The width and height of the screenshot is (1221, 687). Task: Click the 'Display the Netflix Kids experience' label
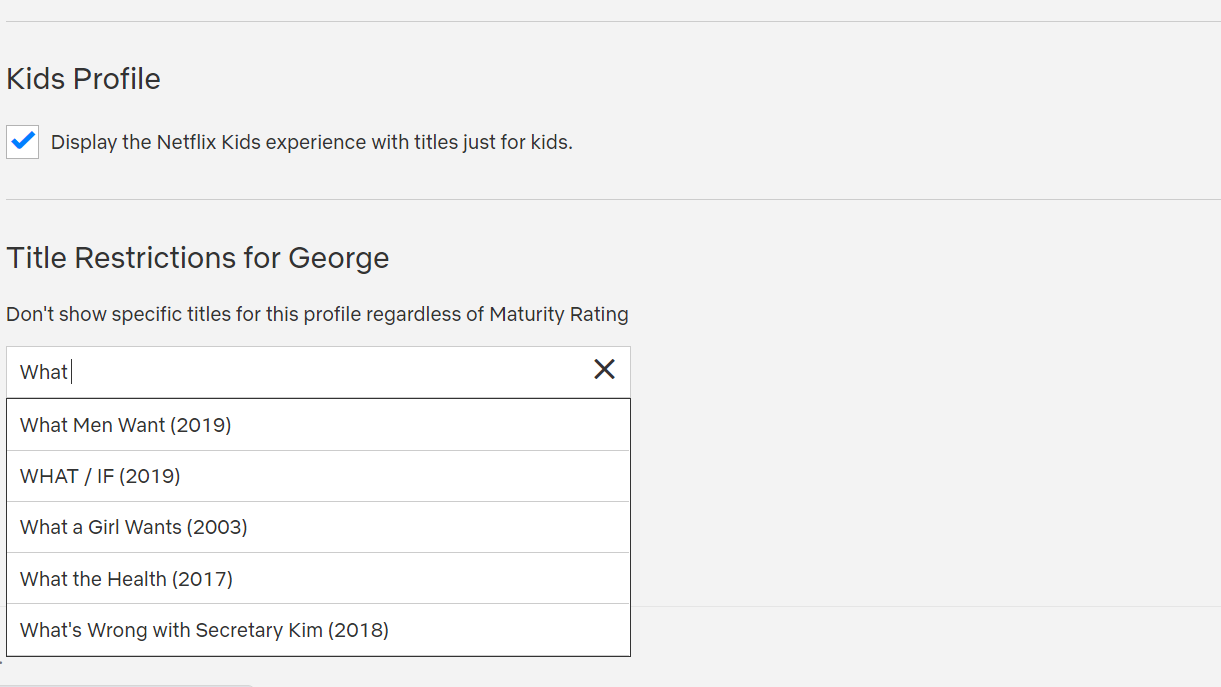click(312, 142)
